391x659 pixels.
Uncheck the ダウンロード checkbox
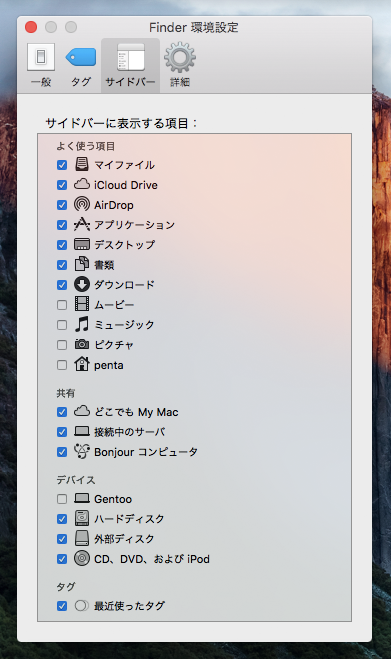click(62, 285)
